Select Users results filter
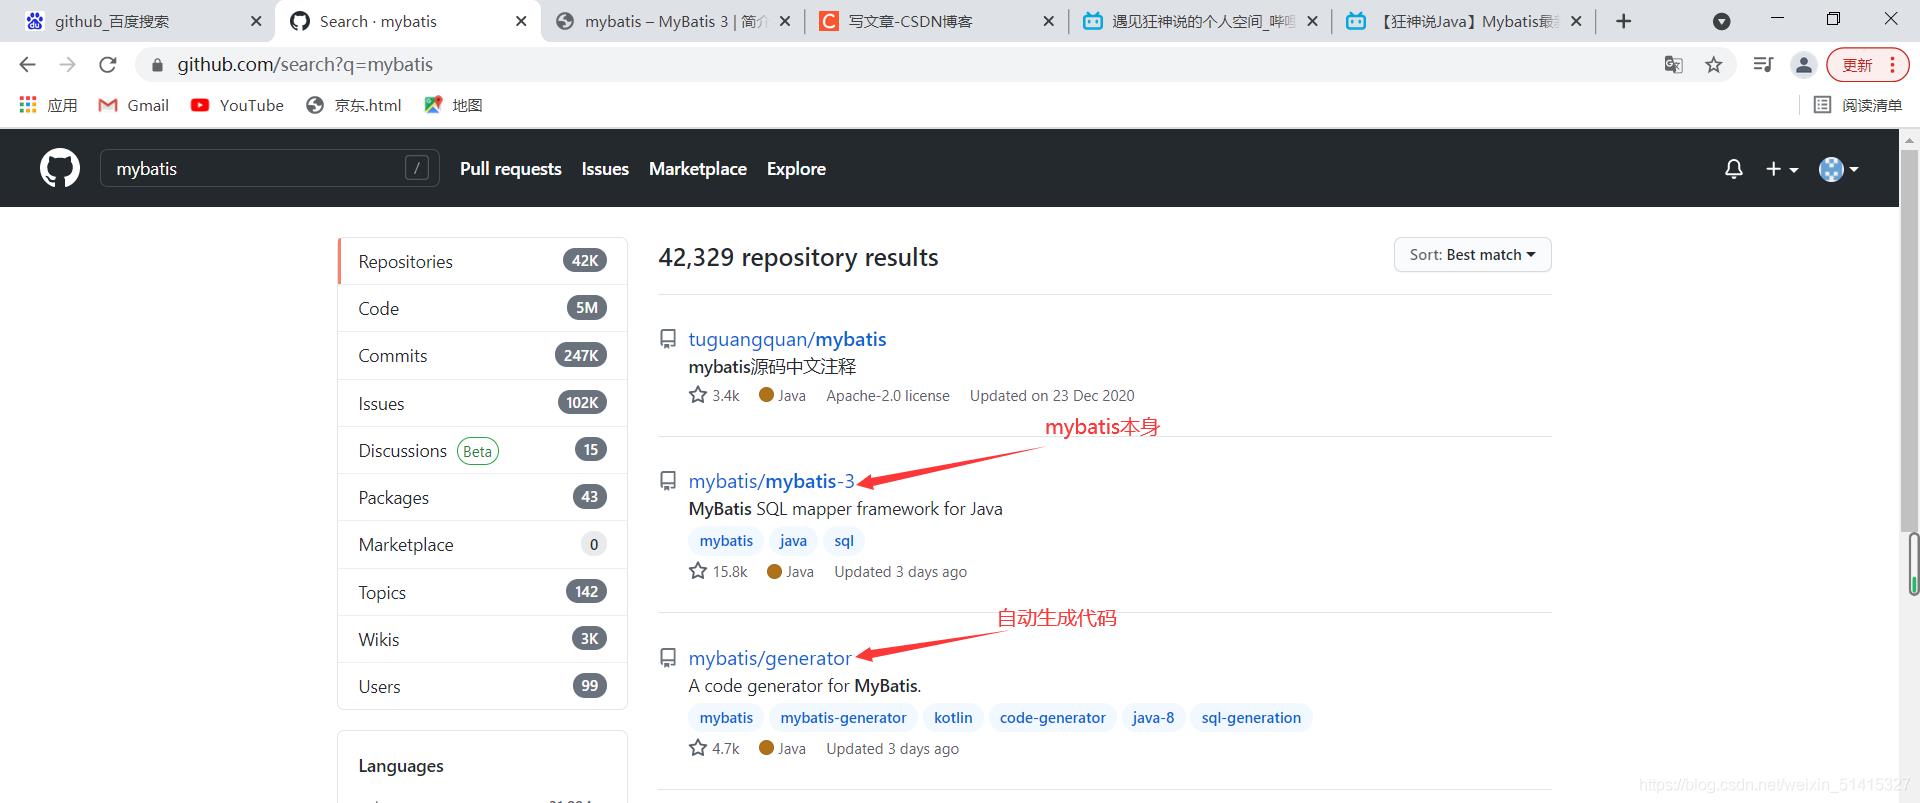 click(x=483, y=686)
